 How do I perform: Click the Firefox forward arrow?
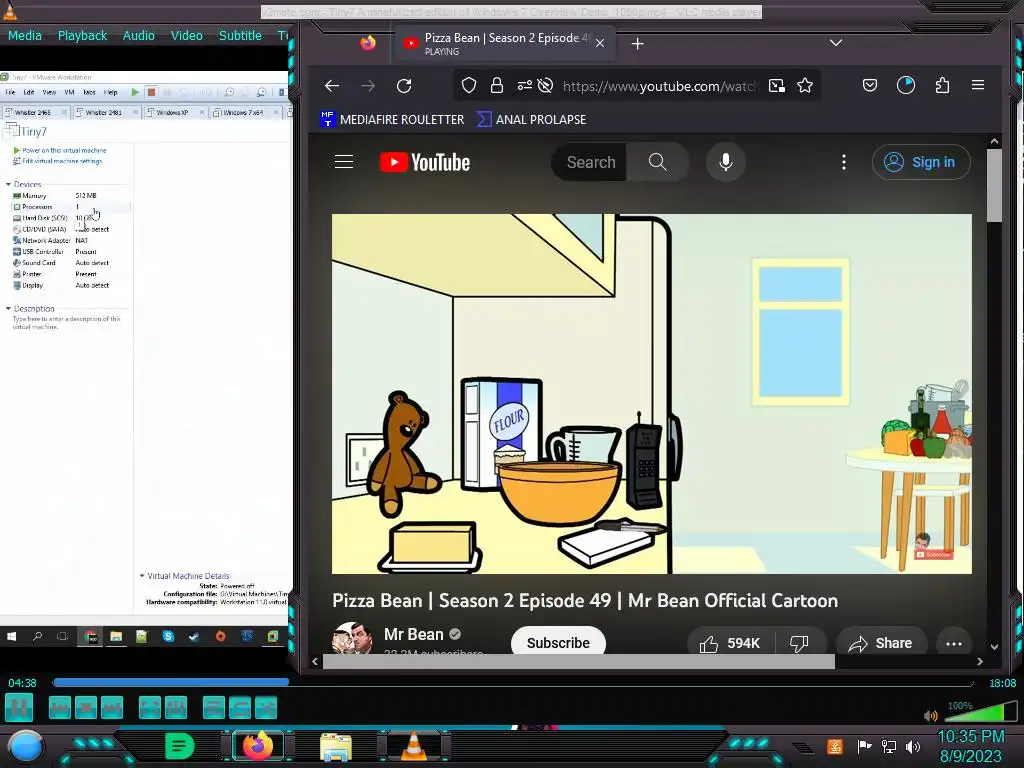point(368,86)
